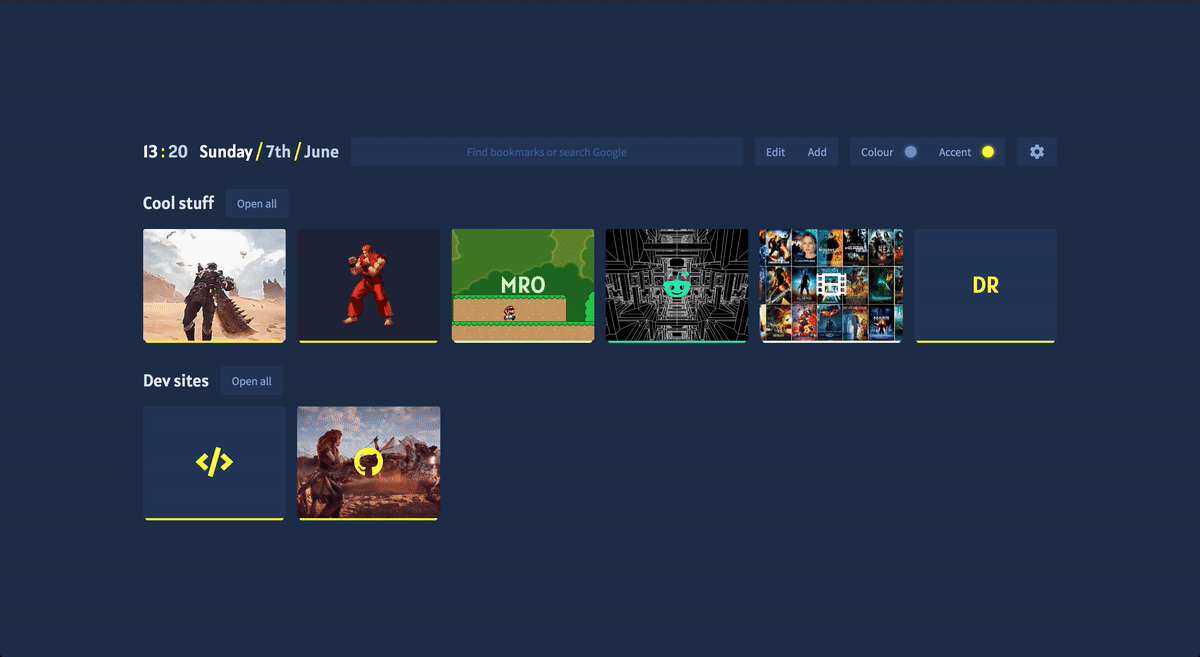The height and width of the screenshot is (657, 1200).
Task: Open the code brackets bookmark tile
Action: point(214,463)
